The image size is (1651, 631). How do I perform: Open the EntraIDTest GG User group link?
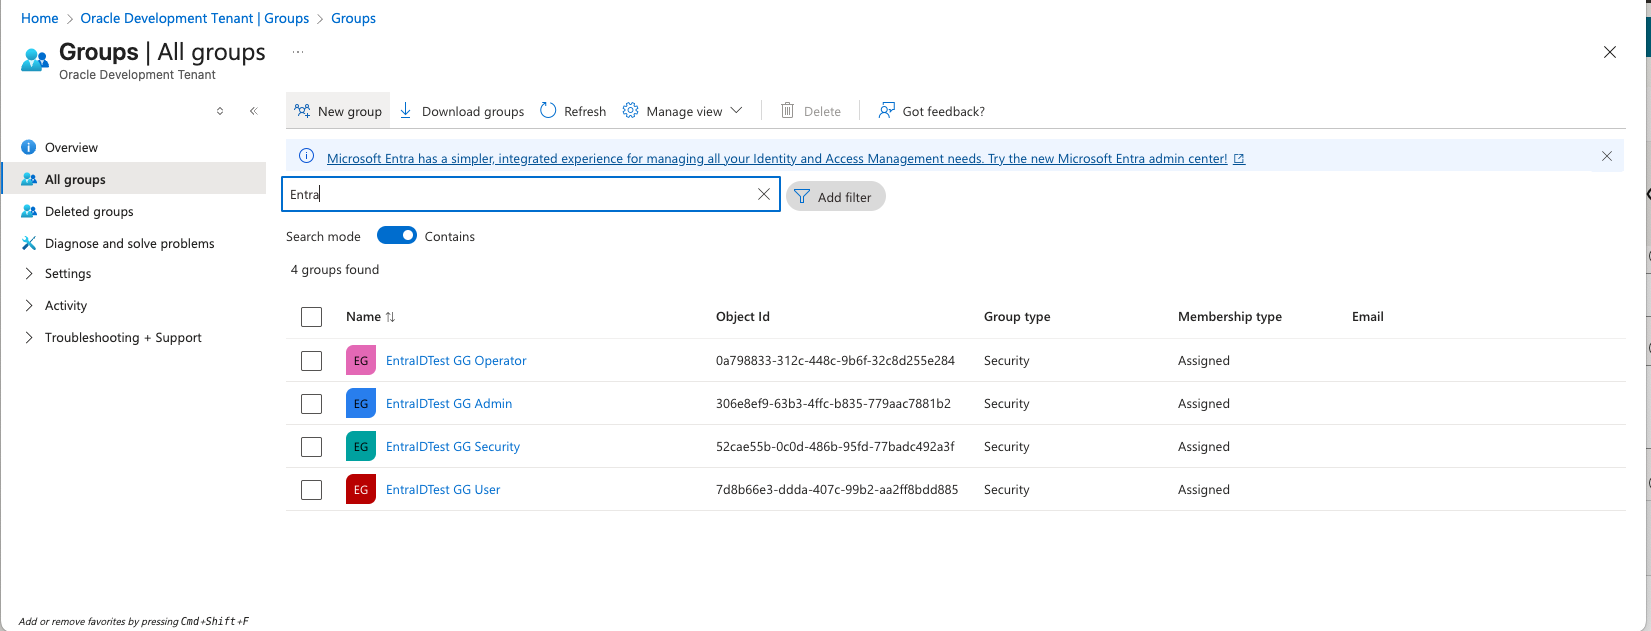tap(443, 490)
